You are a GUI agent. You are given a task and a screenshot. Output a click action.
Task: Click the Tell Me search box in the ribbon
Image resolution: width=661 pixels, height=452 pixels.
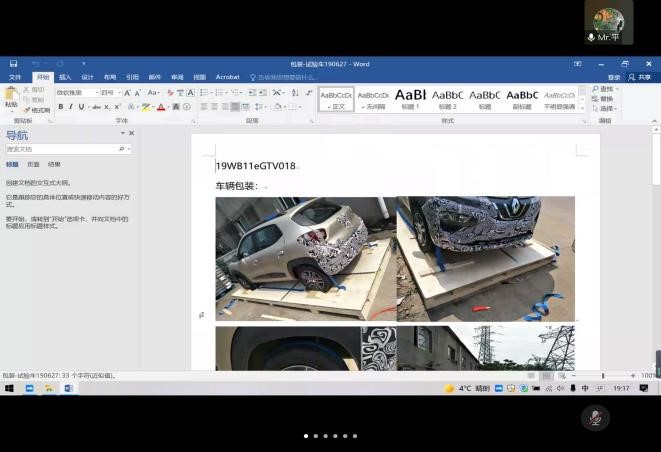pyautogui.click(x=283, y=78)
